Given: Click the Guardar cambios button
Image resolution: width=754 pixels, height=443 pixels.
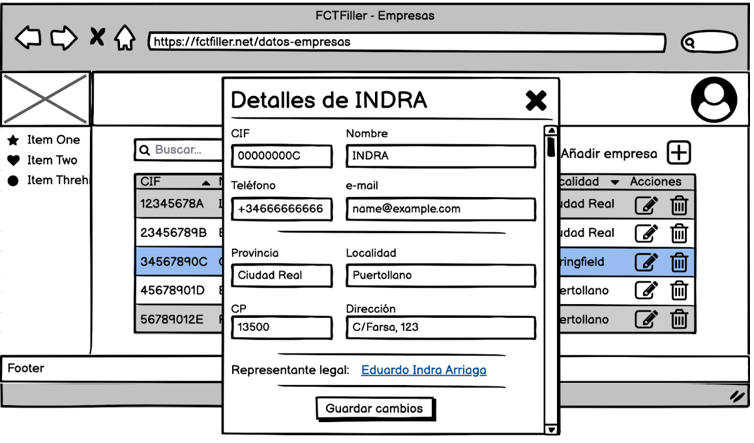Looking at the screenshot, I should click(x=375, y=408).
